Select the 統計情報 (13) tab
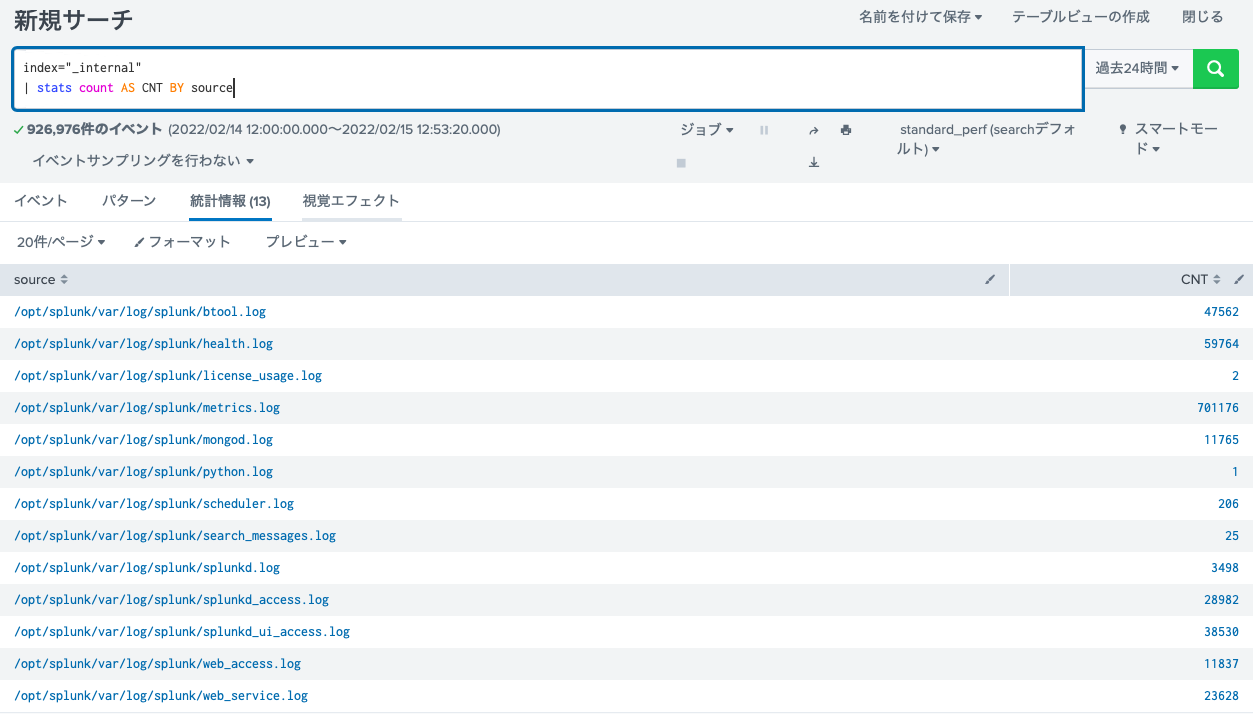The width and height of the screenshot is (1253, 720). 230,201
